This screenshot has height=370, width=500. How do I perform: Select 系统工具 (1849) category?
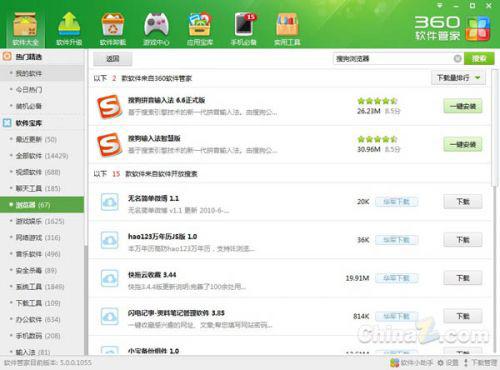pos(42,287)
